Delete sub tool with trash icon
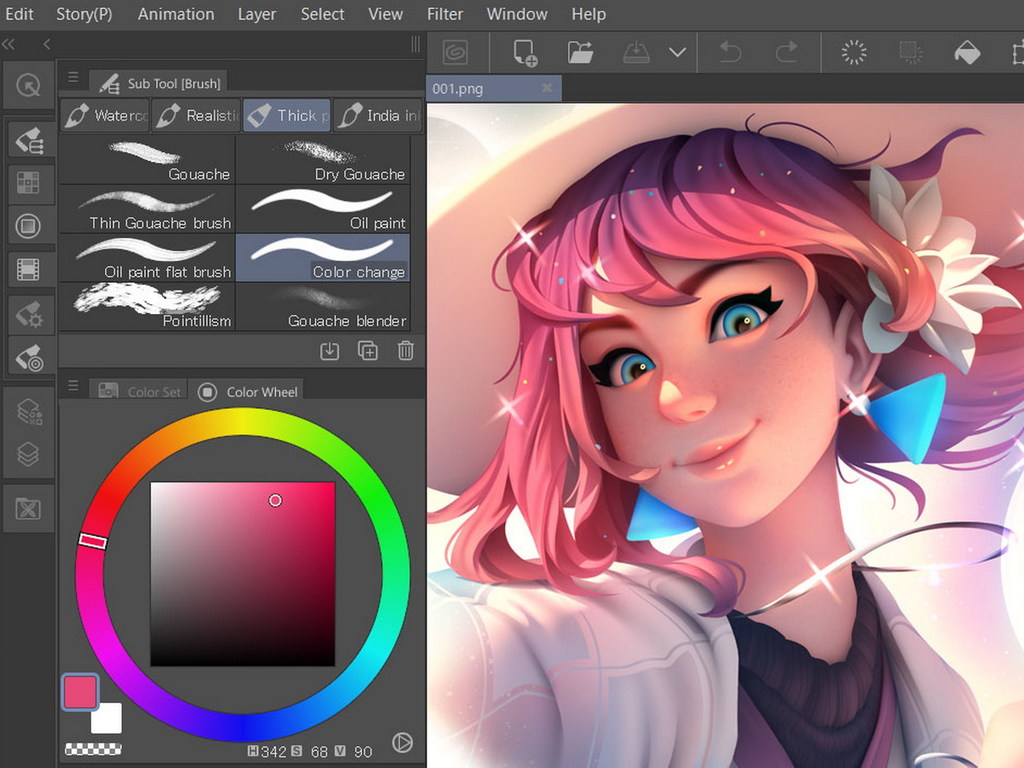Viewport: 1024px width, 768px height. coord(405,350)
